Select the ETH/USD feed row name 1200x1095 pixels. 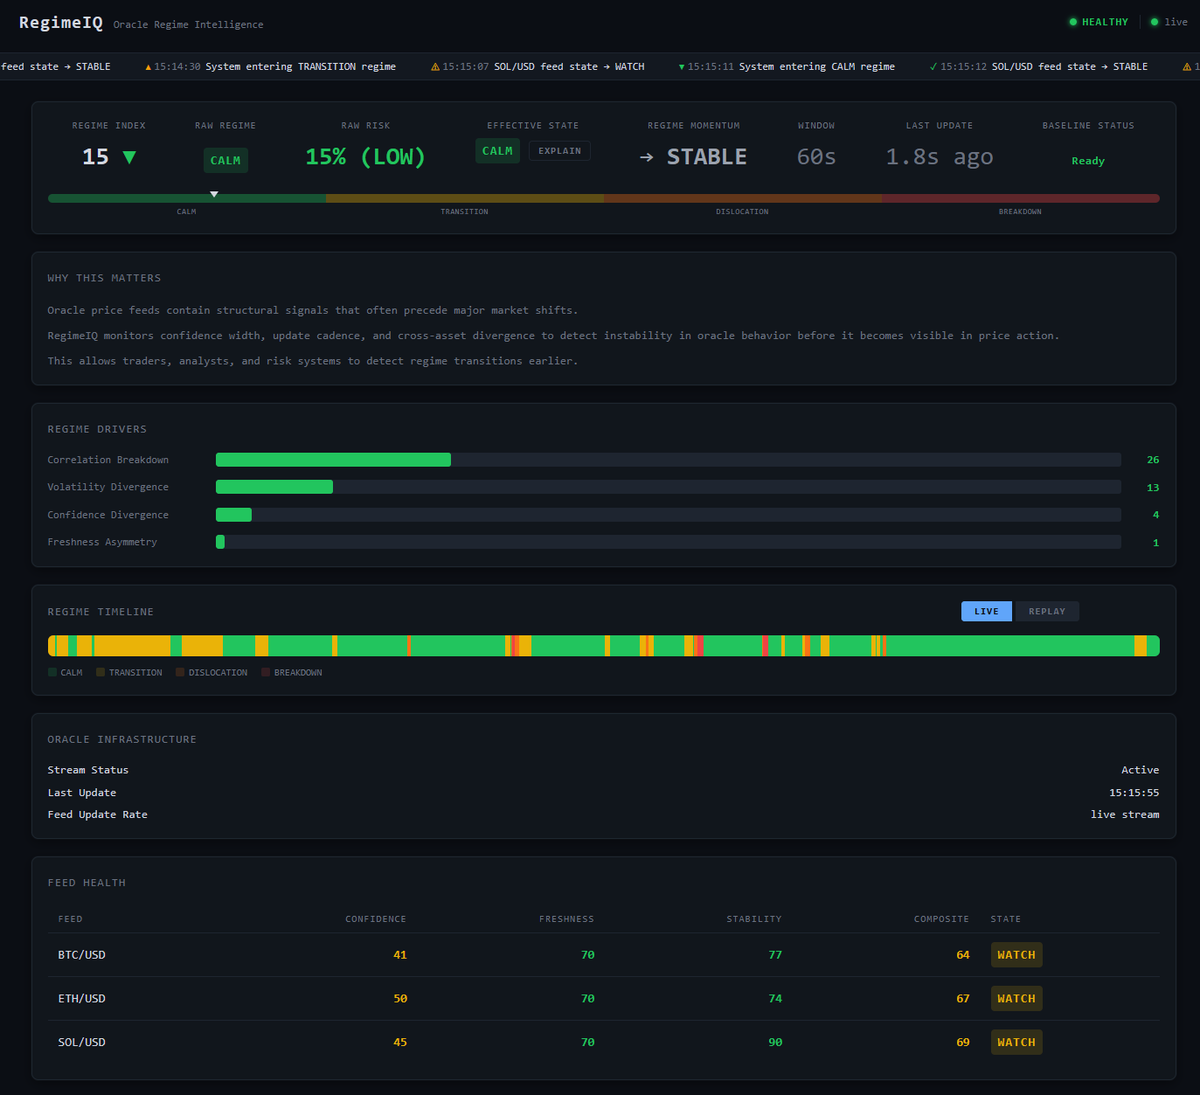[x=82, y=999]
